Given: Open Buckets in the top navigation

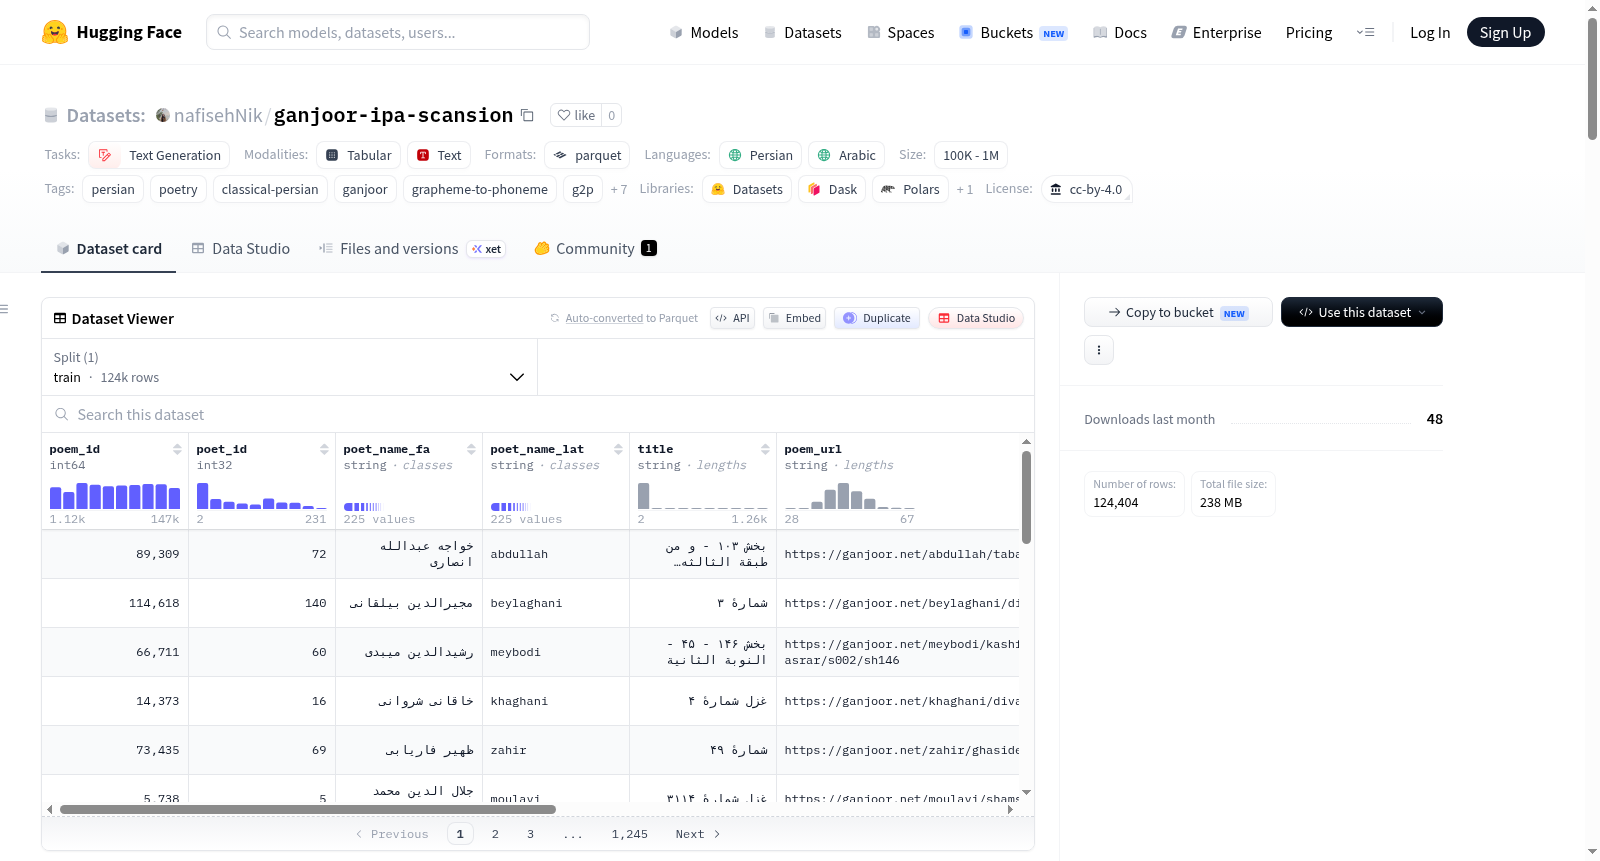Looking at the screenshot, I should click(1013, 32).
